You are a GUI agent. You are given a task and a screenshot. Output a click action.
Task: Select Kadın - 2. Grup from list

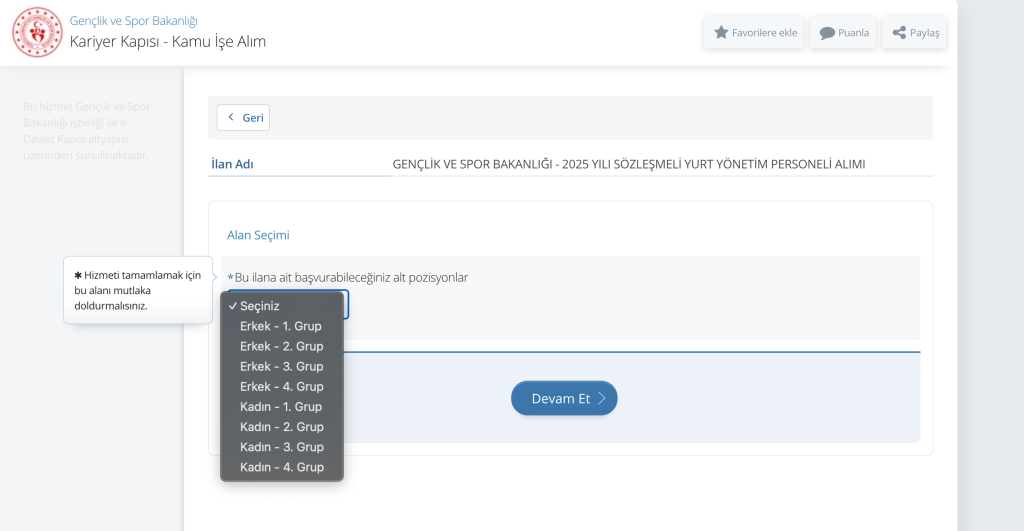click(281, 427)
